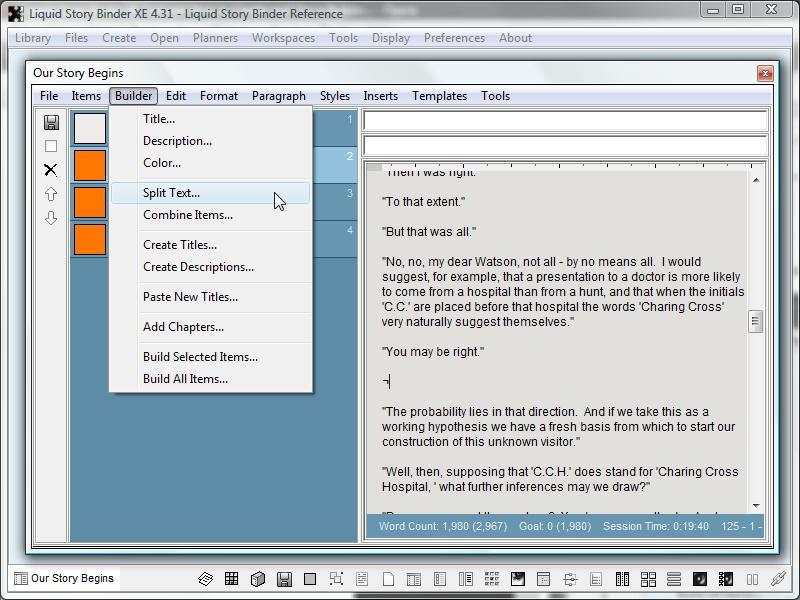Click the floppy disk icon in bottom toolbar
The width and height of the screenshot is (800, 600).
point(284,579)
